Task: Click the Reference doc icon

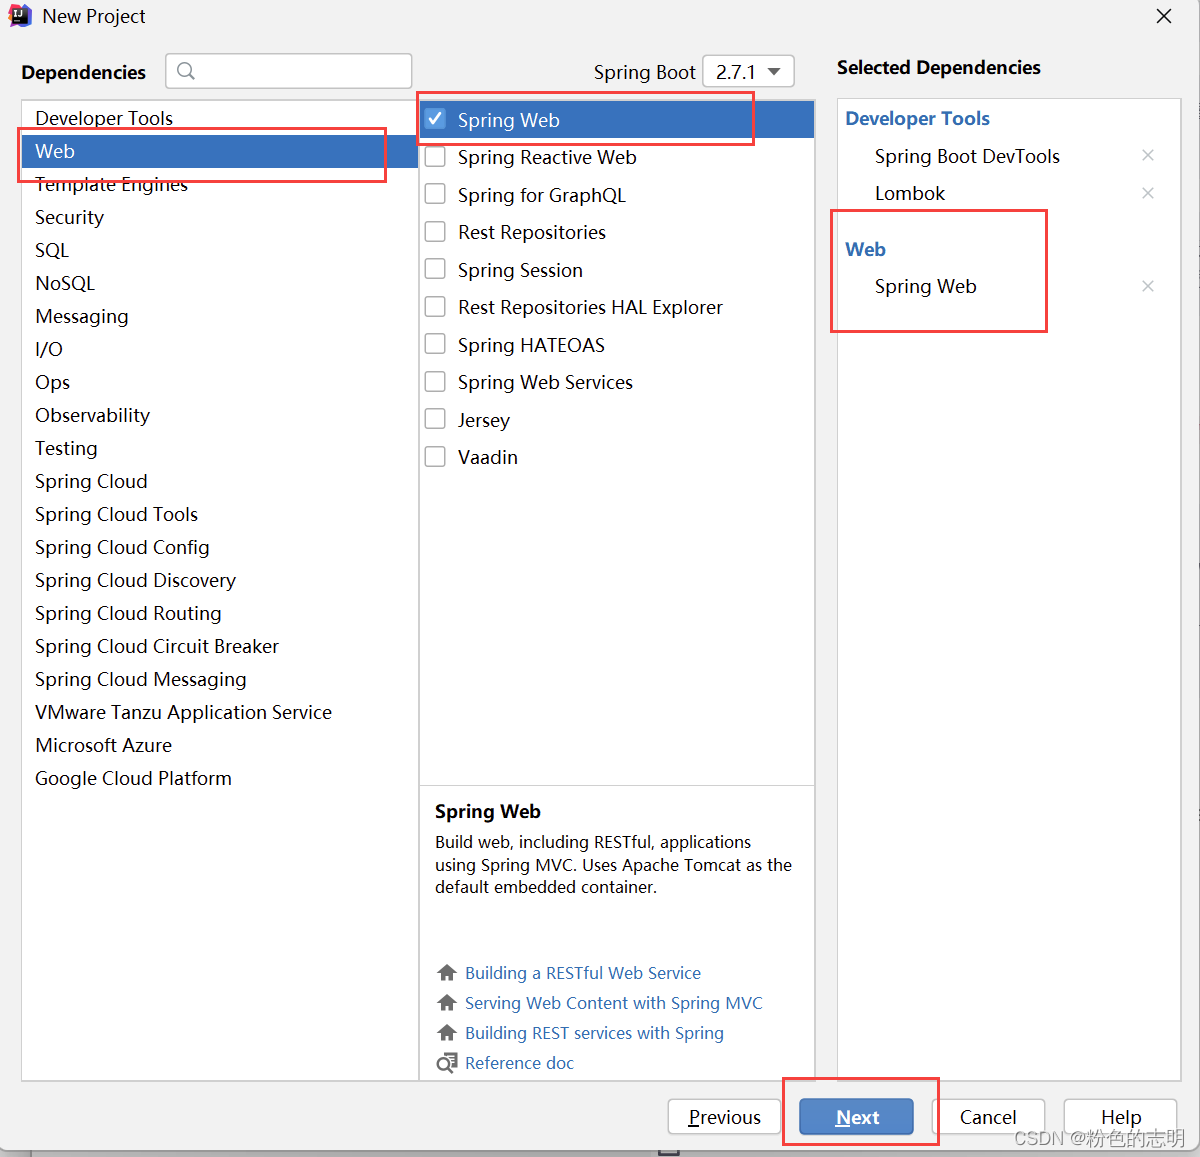Action: point(447,1063)
